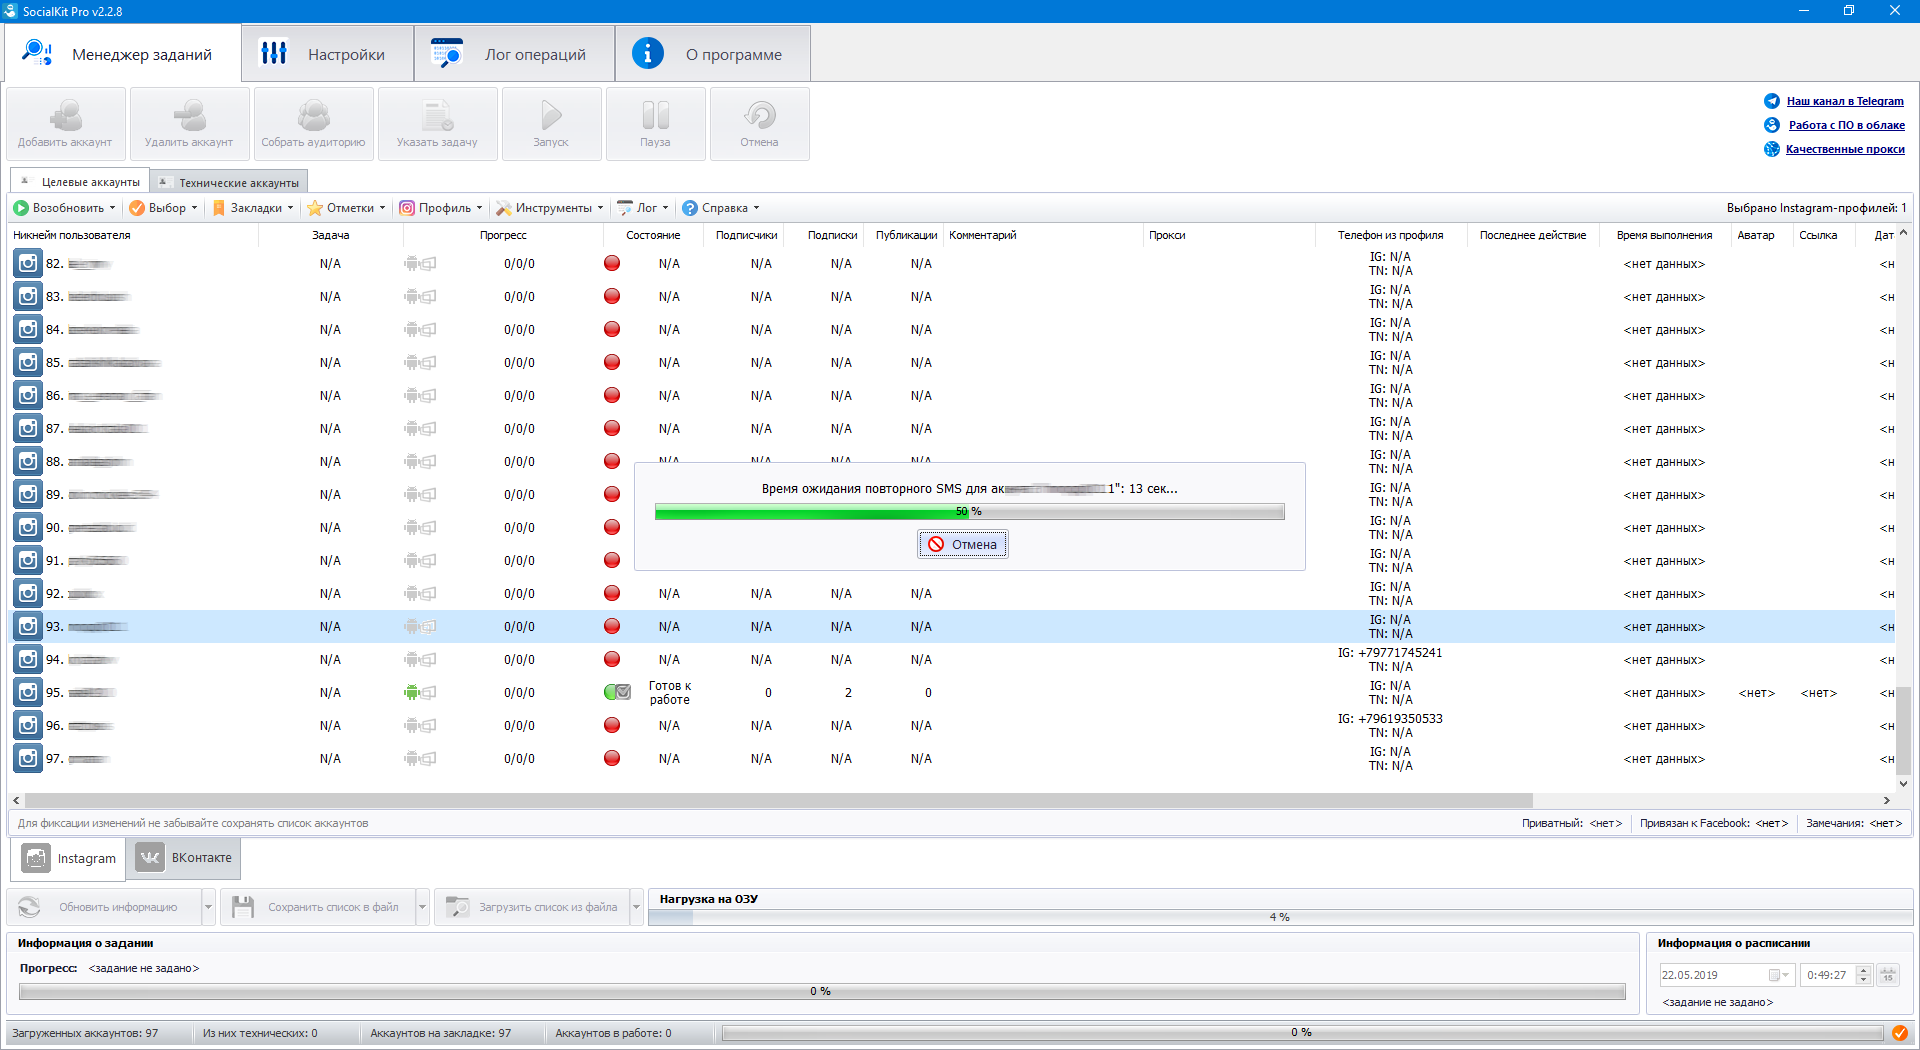The image size is (1920, 1050).
Task: Click the Нагрузка на ОЗУ progress bar
Action: [x=1279, y=917]
